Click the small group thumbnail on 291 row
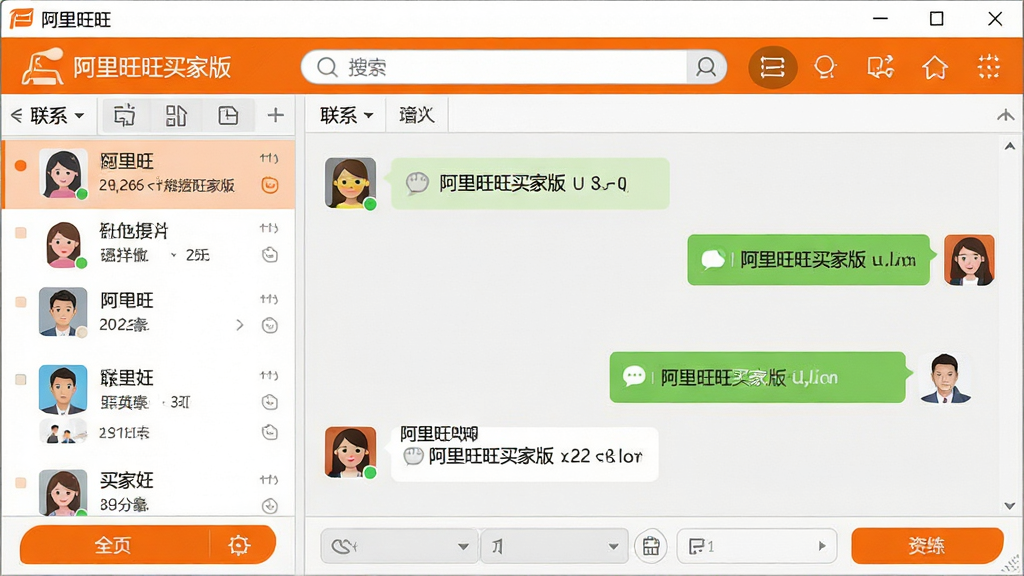 pyautogui.click(x=63, y=432)
